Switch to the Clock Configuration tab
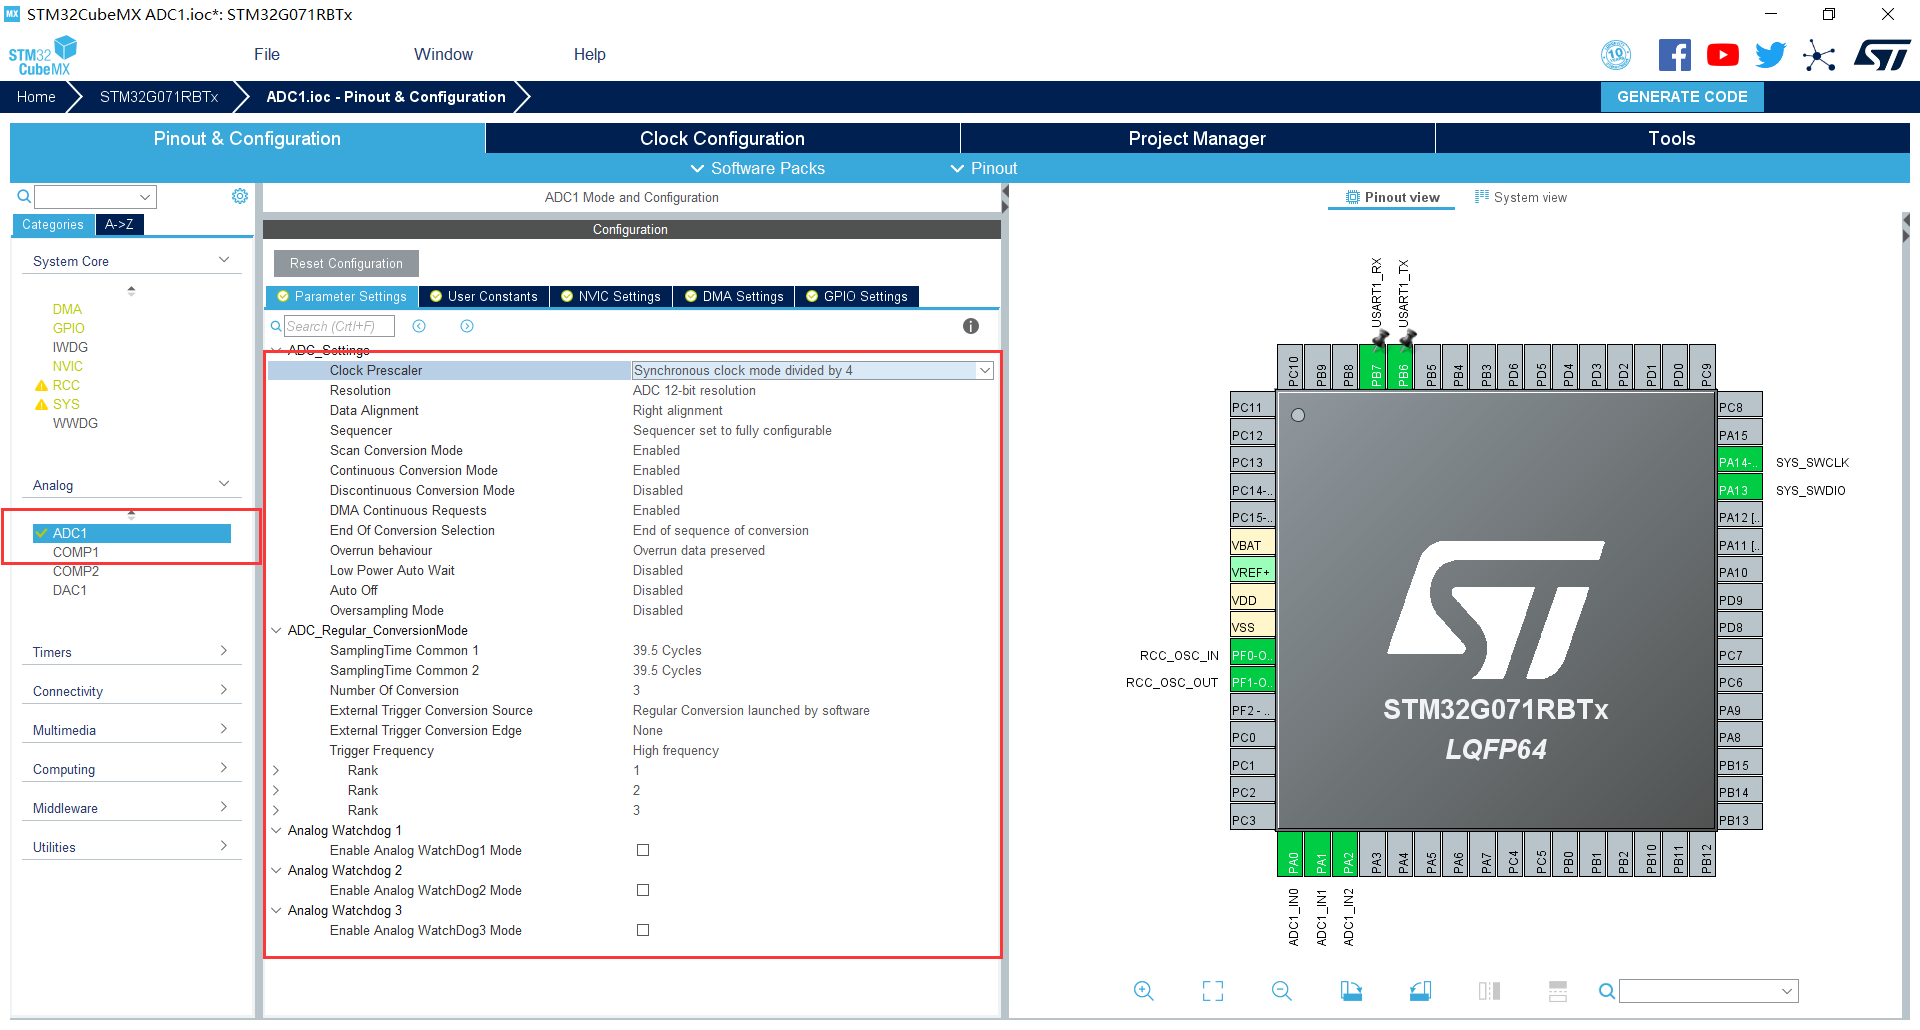 (722, 138)
